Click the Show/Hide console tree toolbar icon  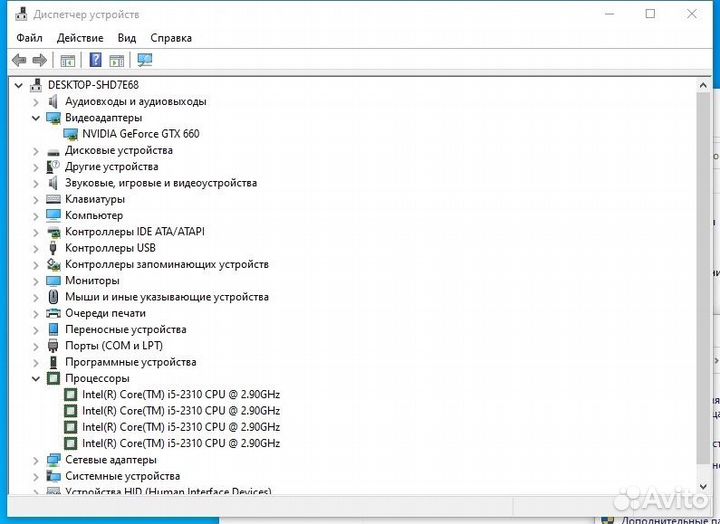pyautogui.click(x=68, y=60)
